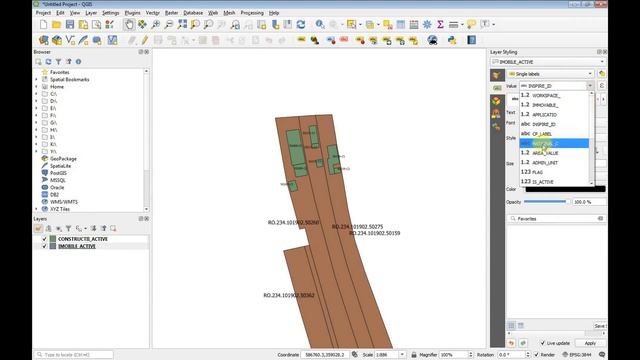Open the Project menu

click(43, 13)
